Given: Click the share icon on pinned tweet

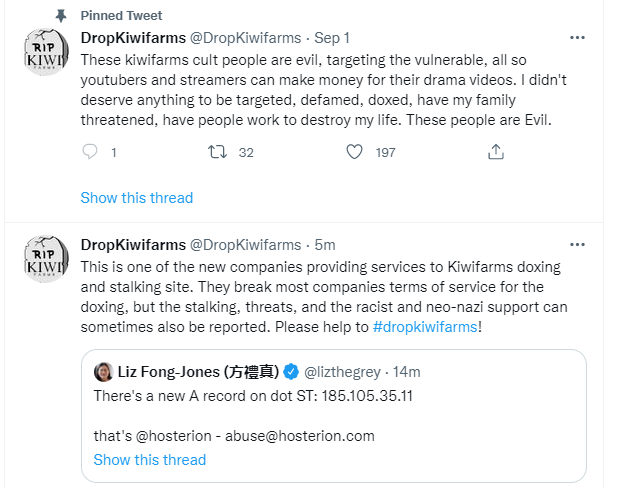Looking at the screenshot, I should pos(495,153).
